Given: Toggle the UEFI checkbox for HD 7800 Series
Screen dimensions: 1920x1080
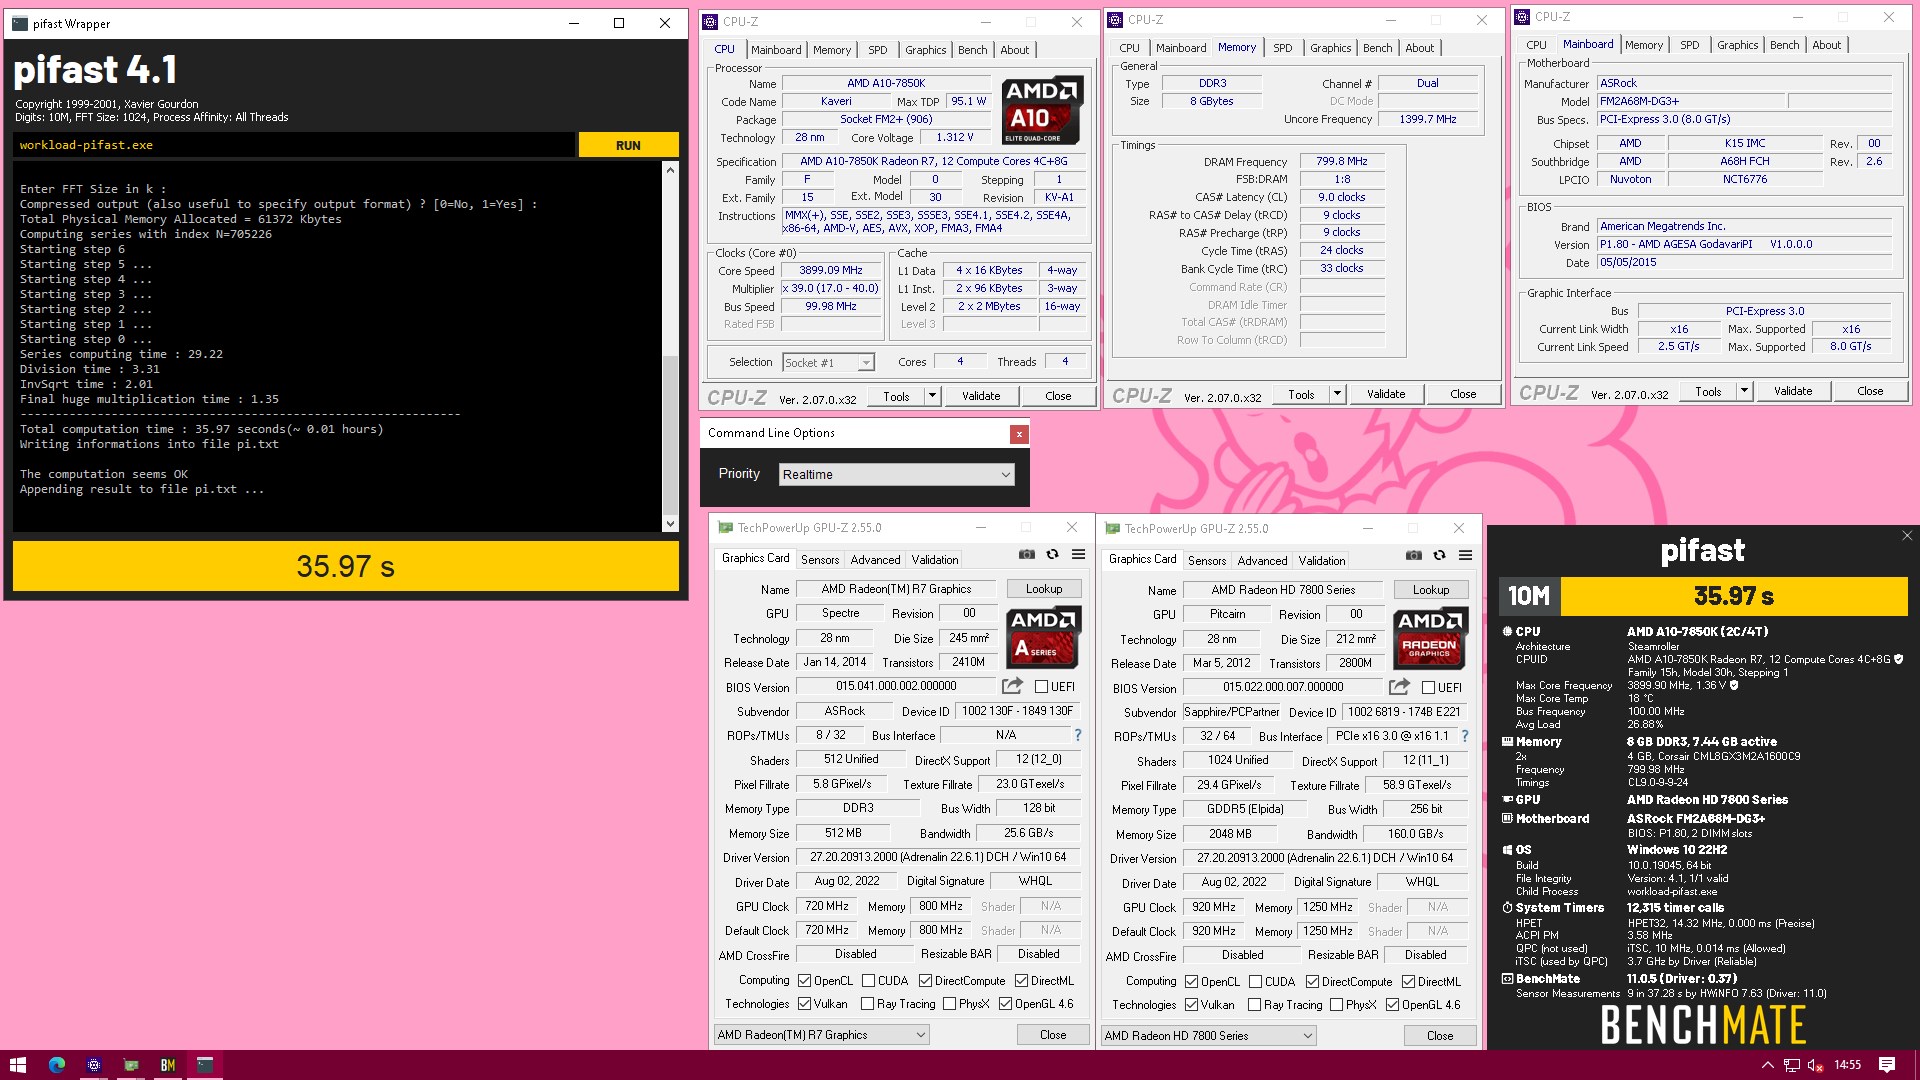Looking at the screenshot, I should pyautogui.click(x=1428, y=688).
